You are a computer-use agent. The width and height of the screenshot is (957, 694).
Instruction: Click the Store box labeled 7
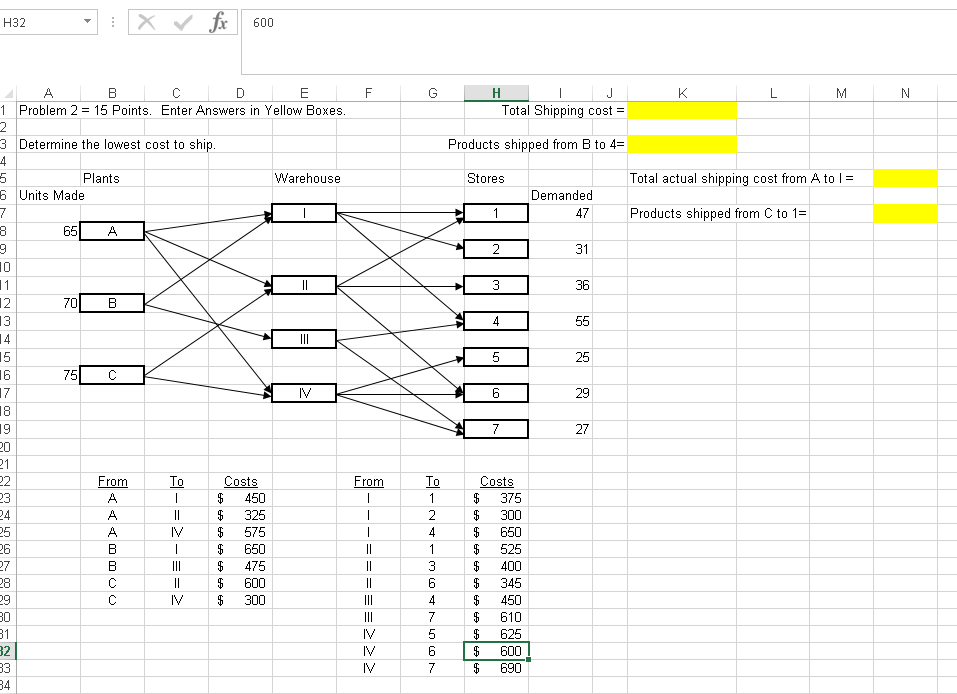pos(495,428)
